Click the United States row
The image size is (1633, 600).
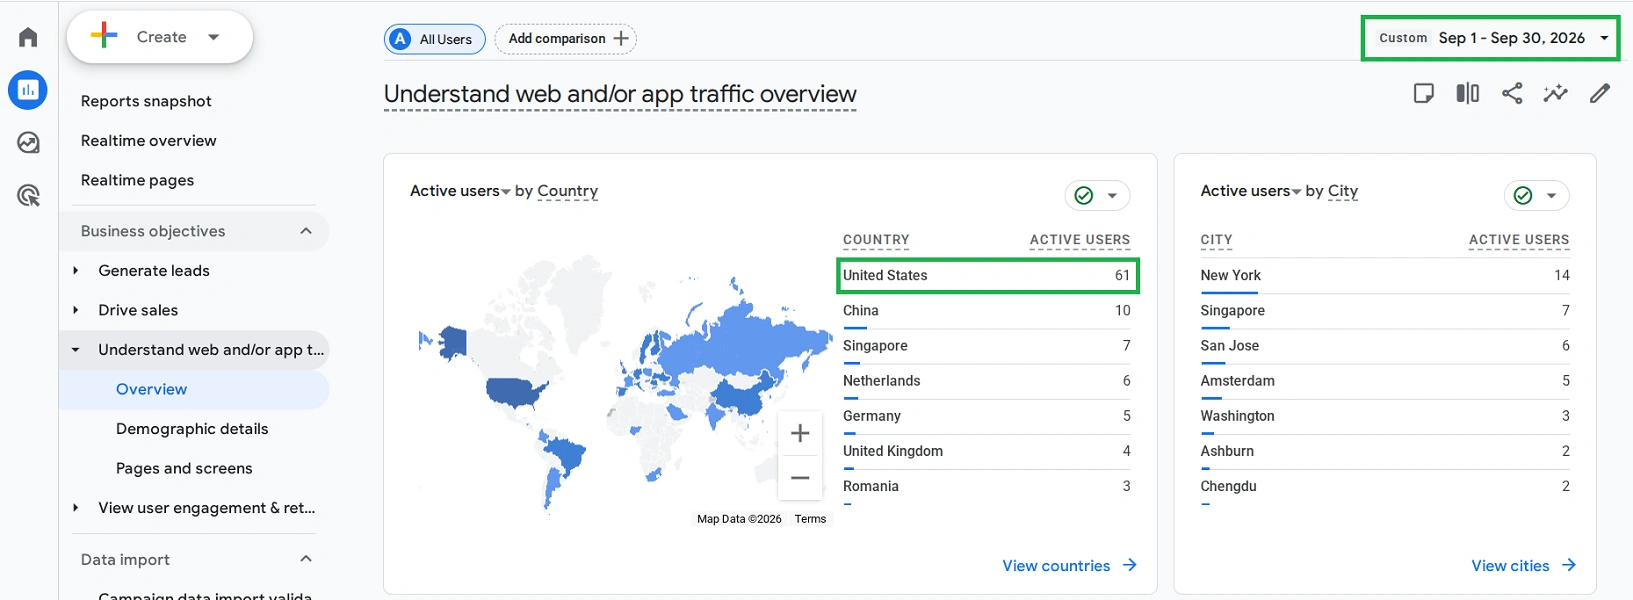(987, 275)
